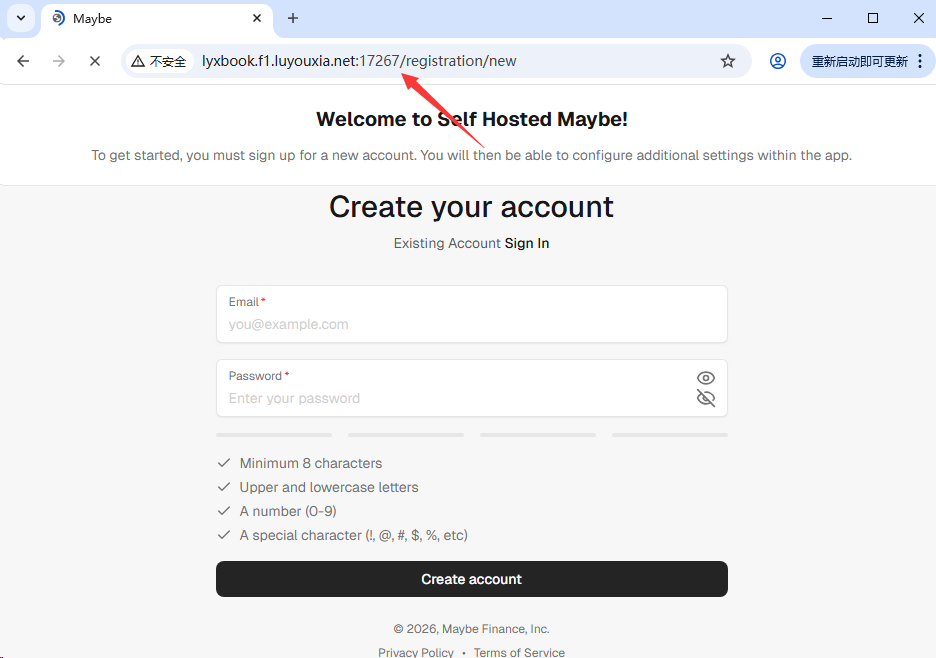The width and height of the screenshot is (936, 658).
Task: Stop page loading with X icon
Action: (95, 61)
